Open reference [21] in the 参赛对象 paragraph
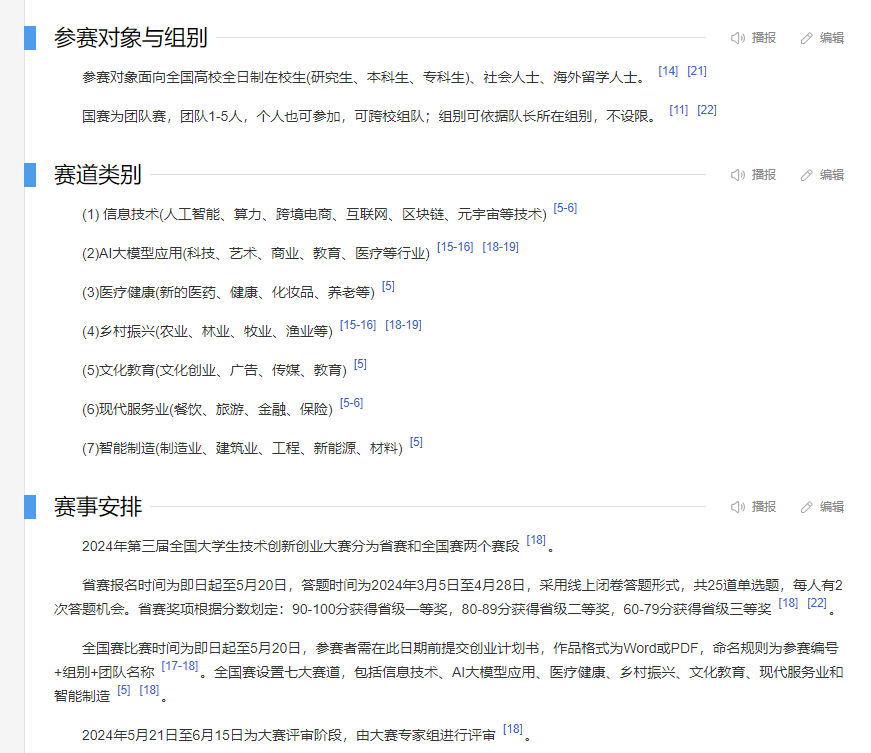This screenshot has height=753, width=871. tap(697, 71)
